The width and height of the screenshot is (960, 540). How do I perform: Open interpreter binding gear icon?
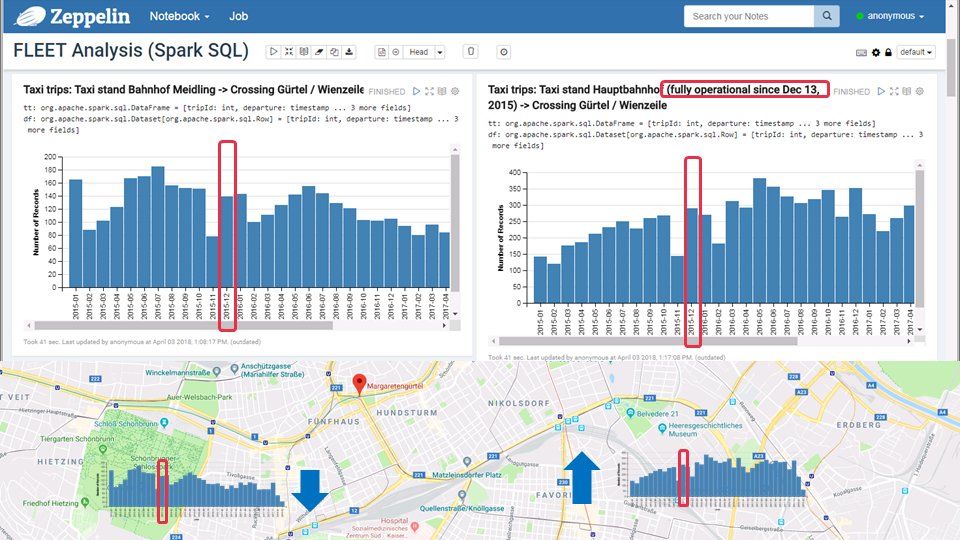click(876, 53)
